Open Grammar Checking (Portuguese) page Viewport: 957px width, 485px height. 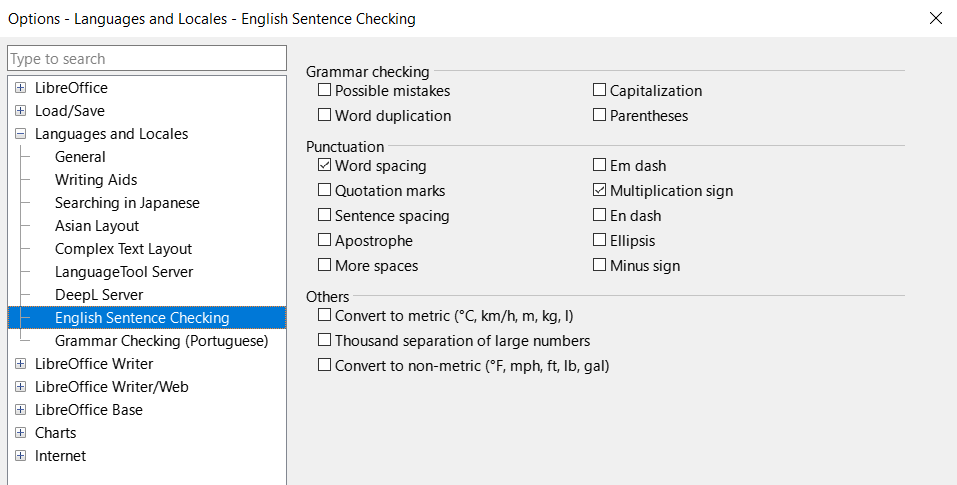tap(162, 340)
